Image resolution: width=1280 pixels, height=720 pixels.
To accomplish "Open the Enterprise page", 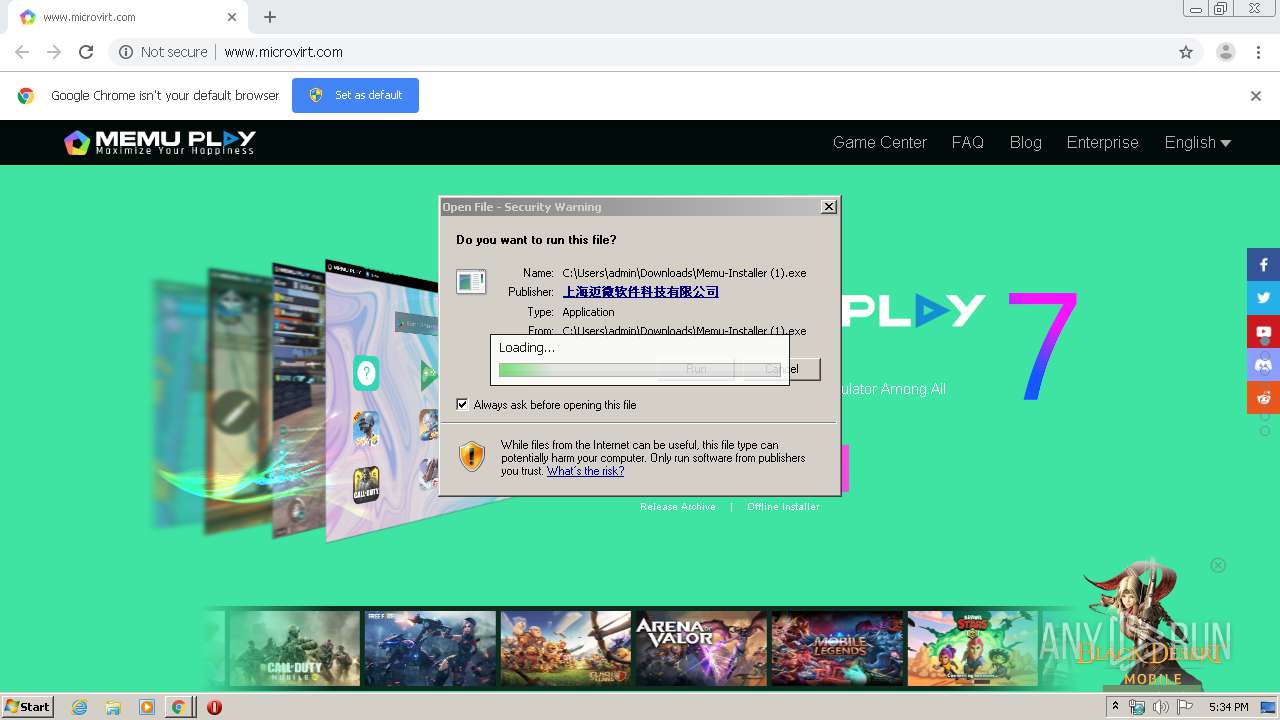I will pyautogui.click(x=1102, y=142).
